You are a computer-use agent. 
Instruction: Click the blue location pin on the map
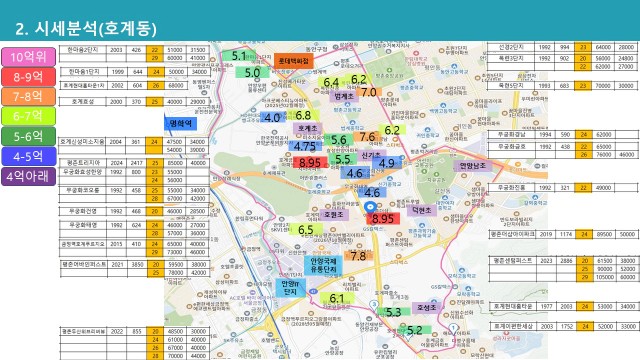(370, 207)
